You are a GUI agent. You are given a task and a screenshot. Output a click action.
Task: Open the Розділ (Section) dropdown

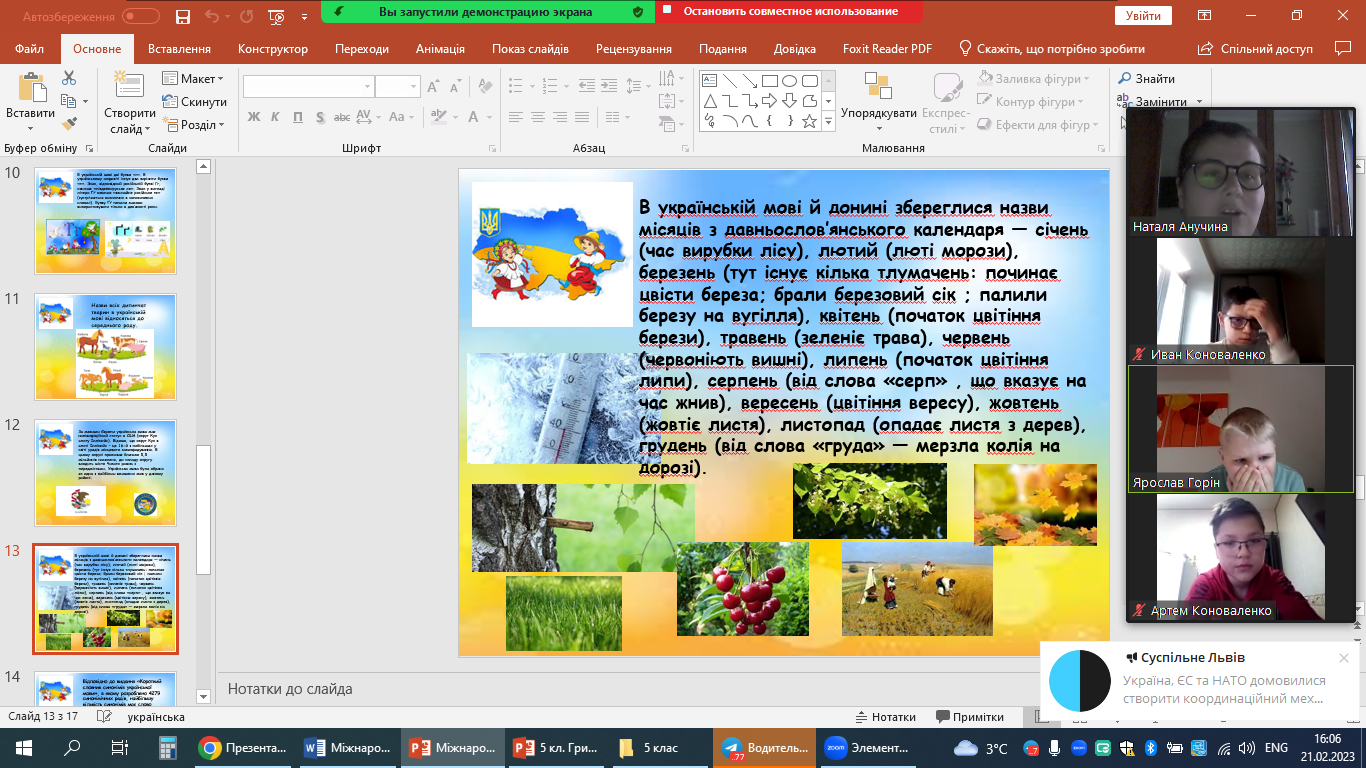[x=193, y=125]
